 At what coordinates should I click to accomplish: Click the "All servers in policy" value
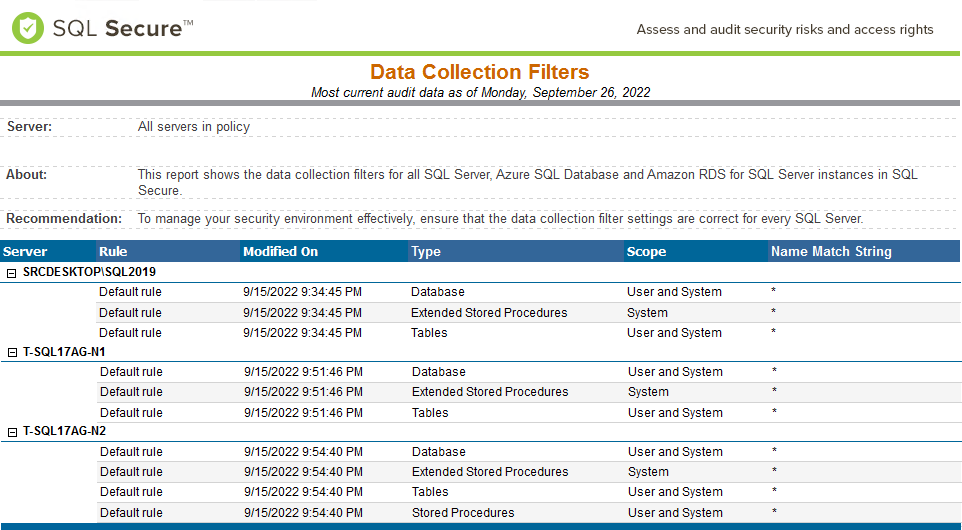[194, 127]
